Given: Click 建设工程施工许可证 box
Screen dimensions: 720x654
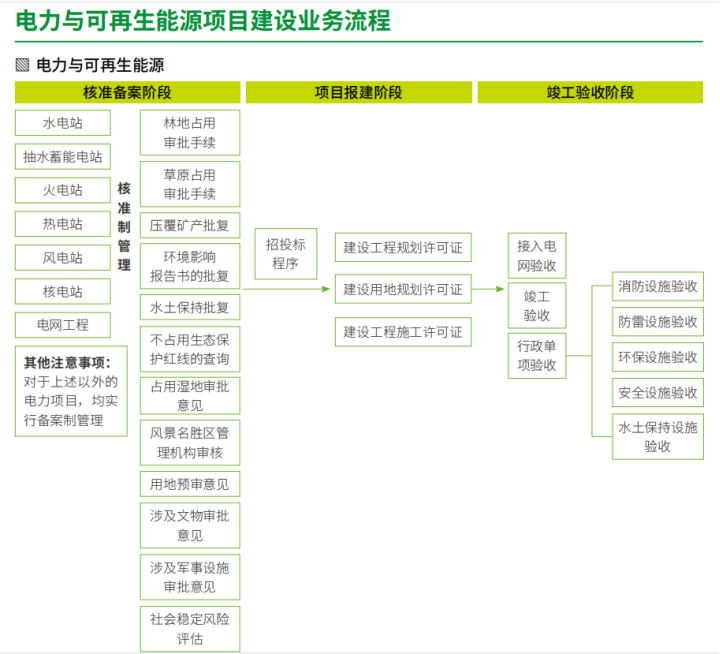Looking at the screenshot, I should (403, 332).
